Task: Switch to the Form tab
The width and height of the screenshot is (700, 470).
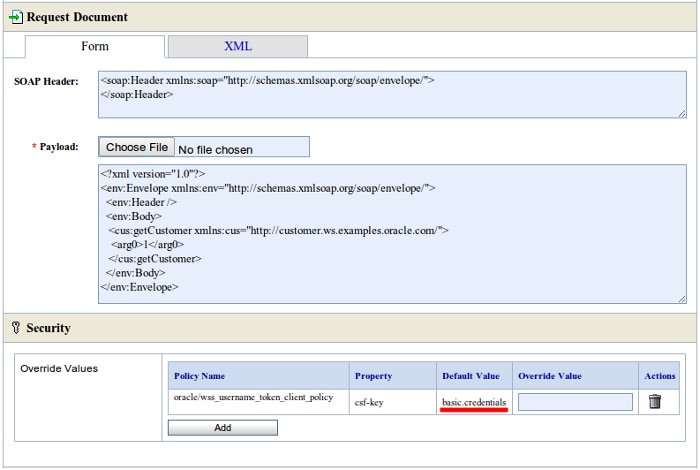Action: [95, 46]
